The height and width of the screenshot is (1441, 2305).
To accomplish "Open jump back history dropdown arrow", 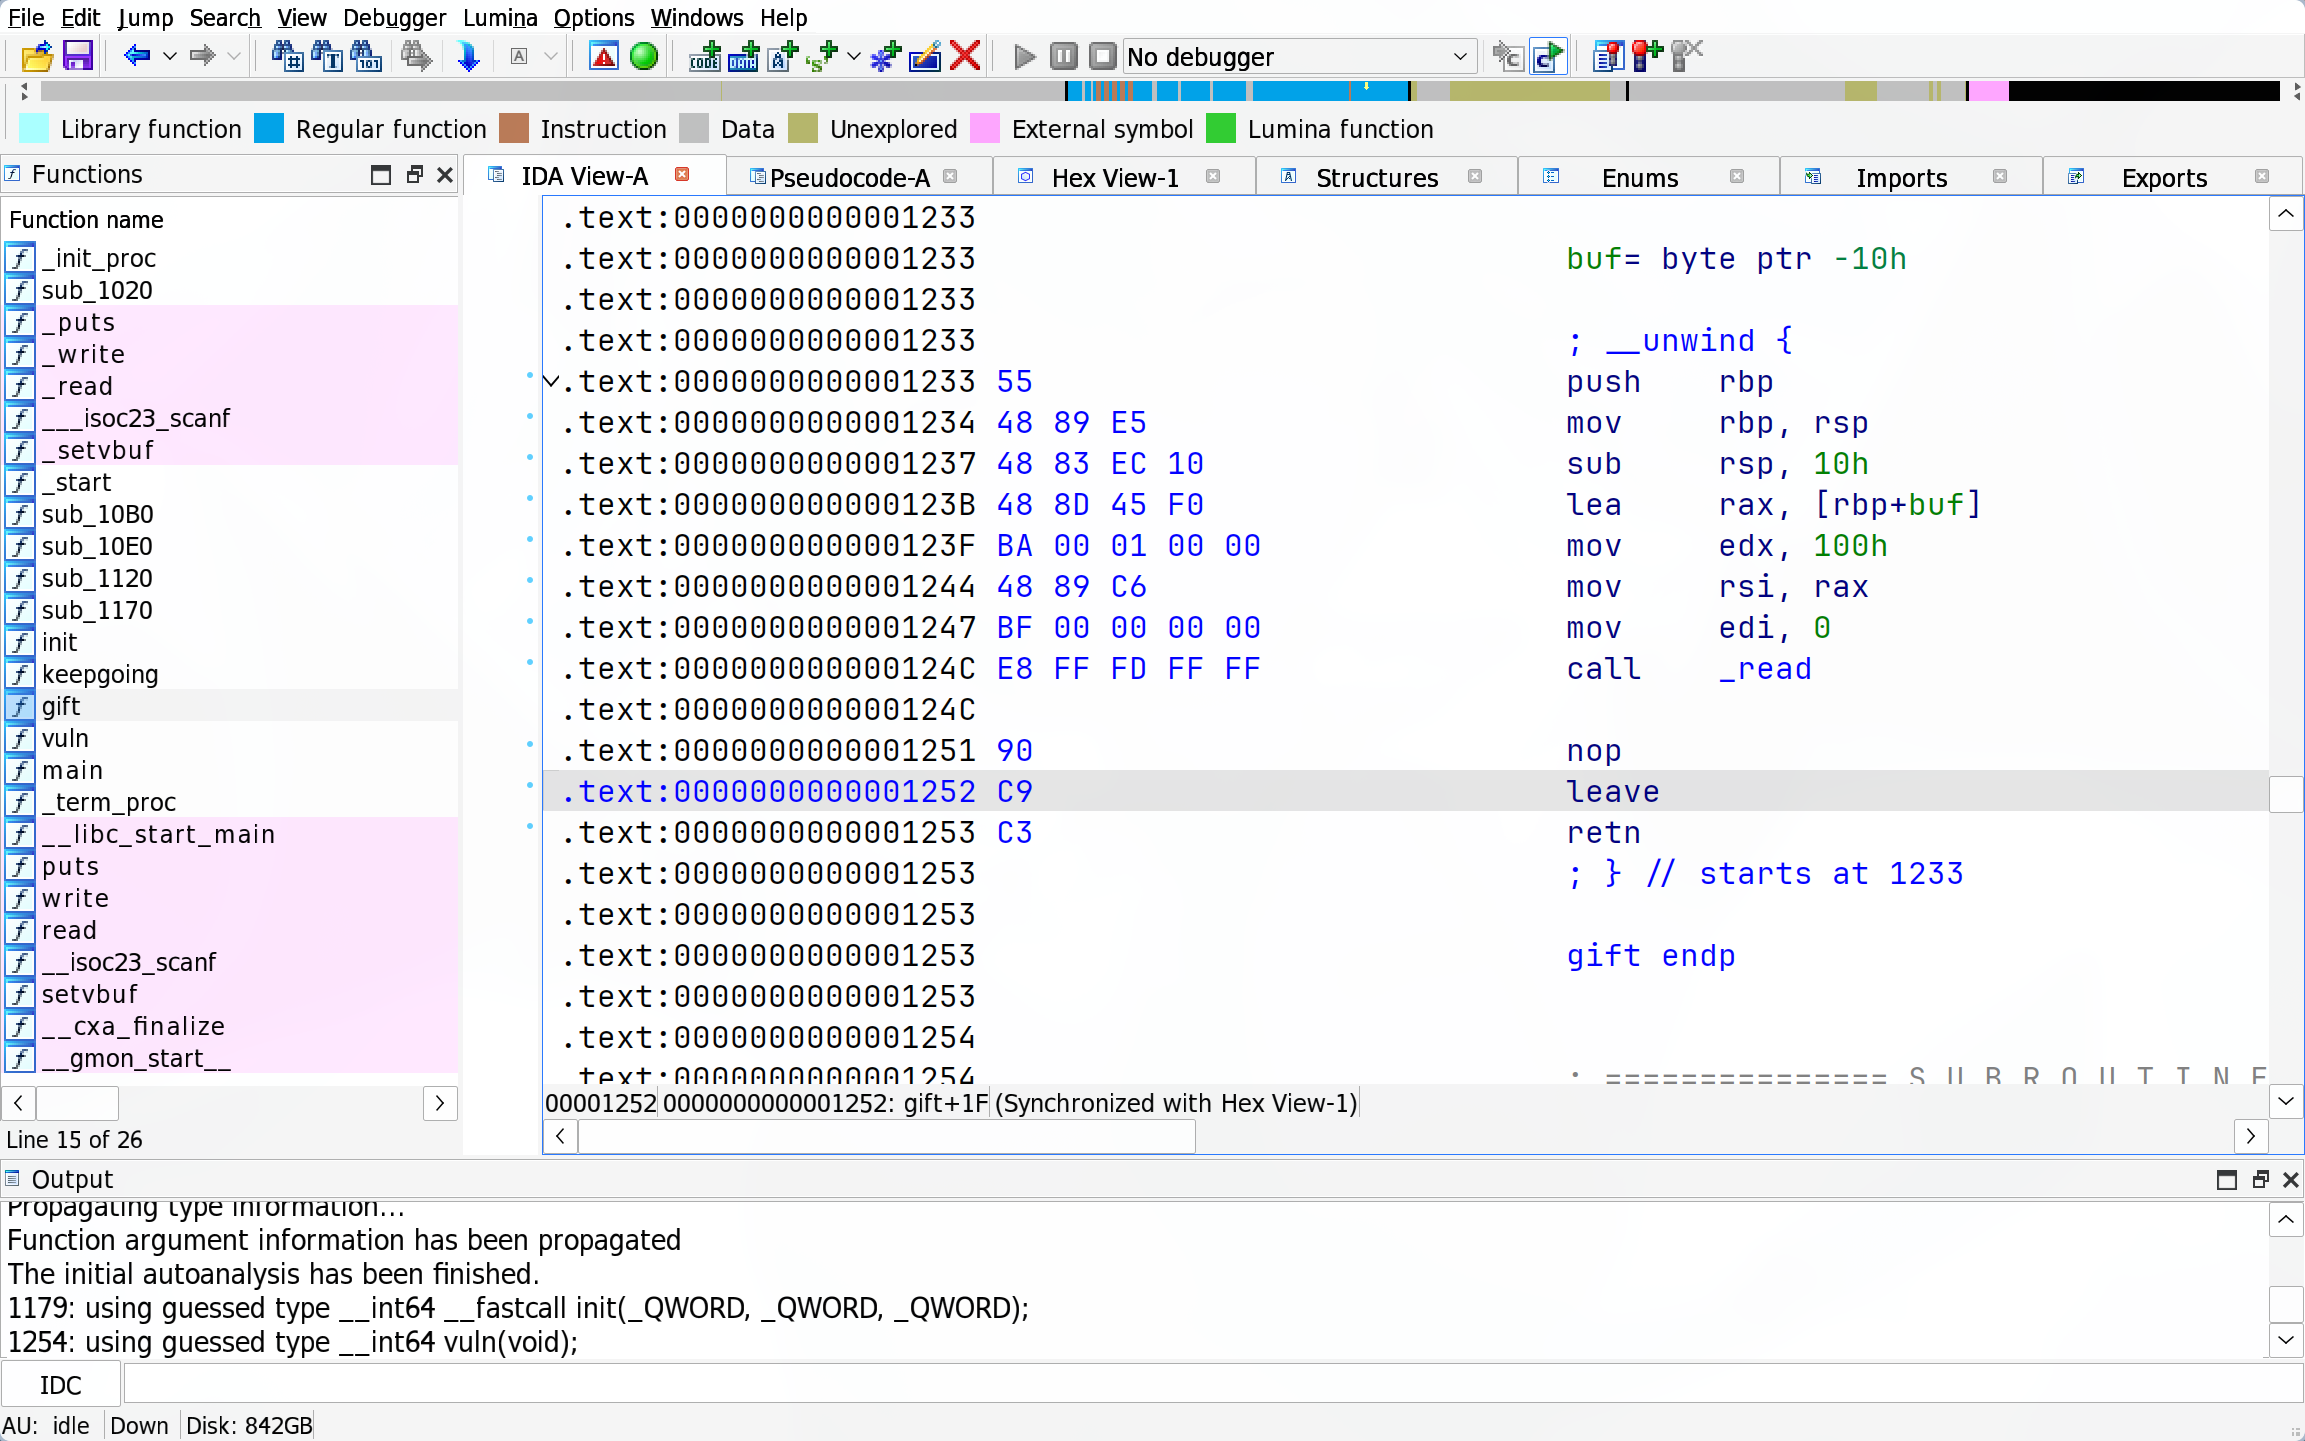I will [170, 56].
